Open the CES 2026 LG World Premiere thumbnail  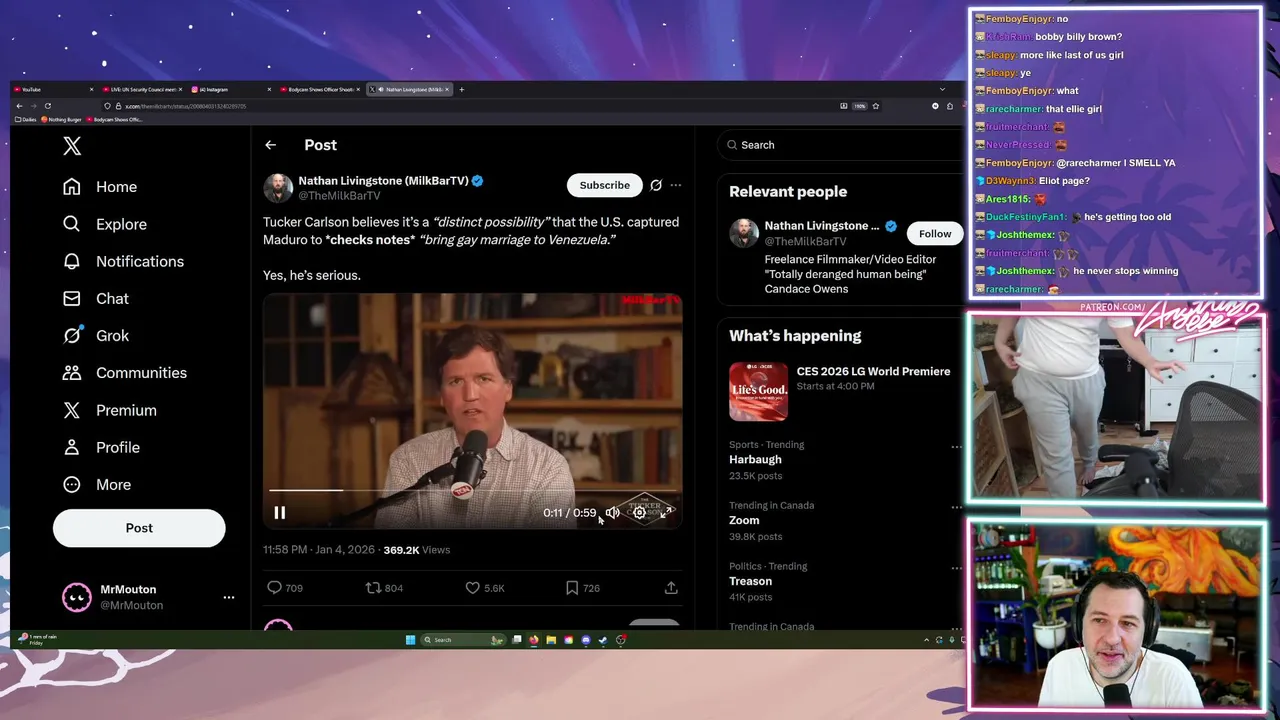click(758, 392)
